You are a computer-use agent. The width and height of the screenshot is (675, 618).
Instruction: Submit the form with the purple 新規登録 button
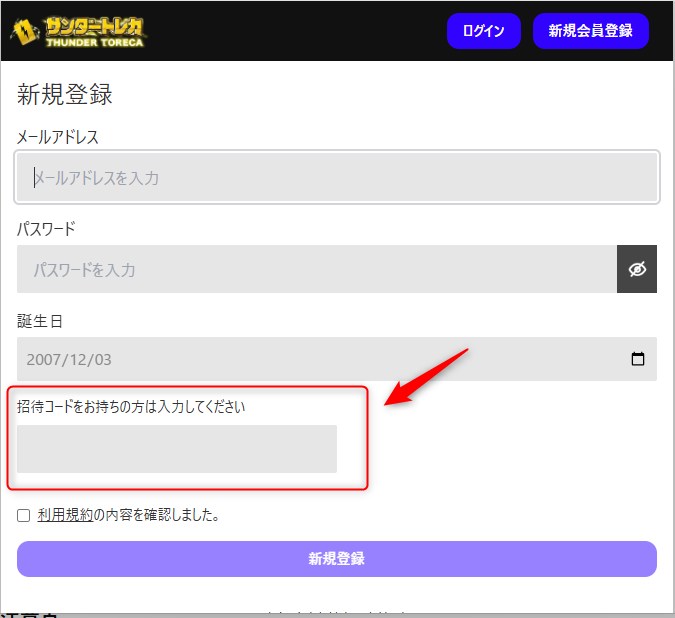(x=336, y=559)
